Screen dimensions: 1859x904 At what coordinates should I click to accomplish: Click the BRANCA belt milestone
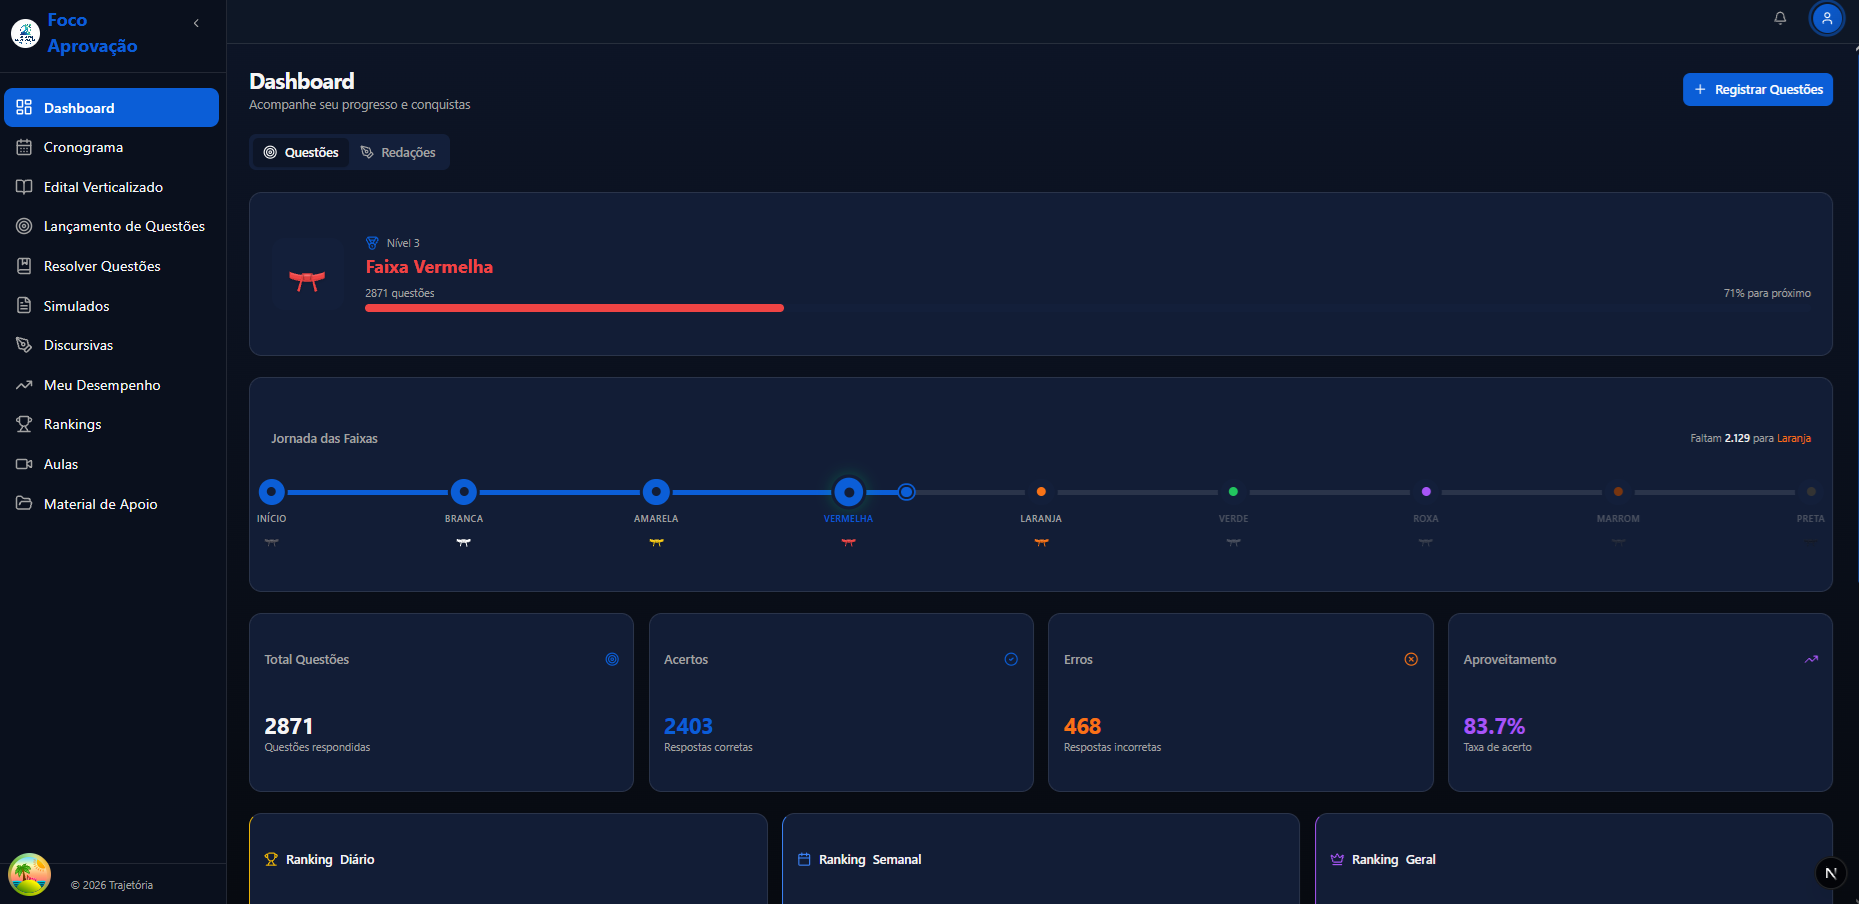tap(464, 492)
